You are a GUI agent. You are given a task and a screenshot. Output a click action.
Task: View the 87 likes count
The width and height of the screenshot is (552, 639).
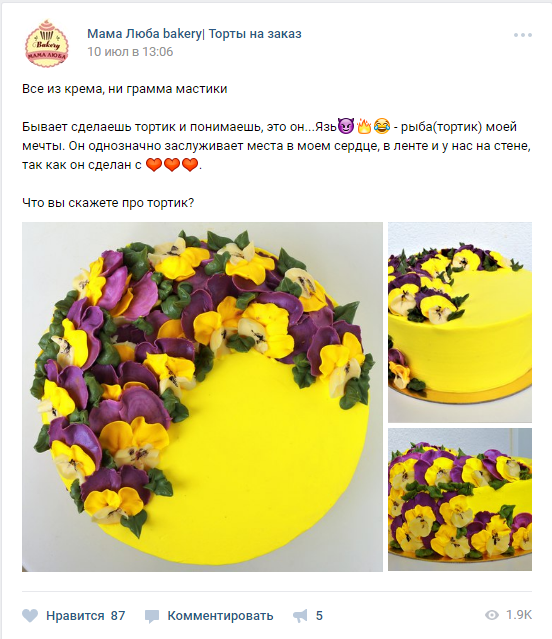pyautogui.click(x=118, y=615)
